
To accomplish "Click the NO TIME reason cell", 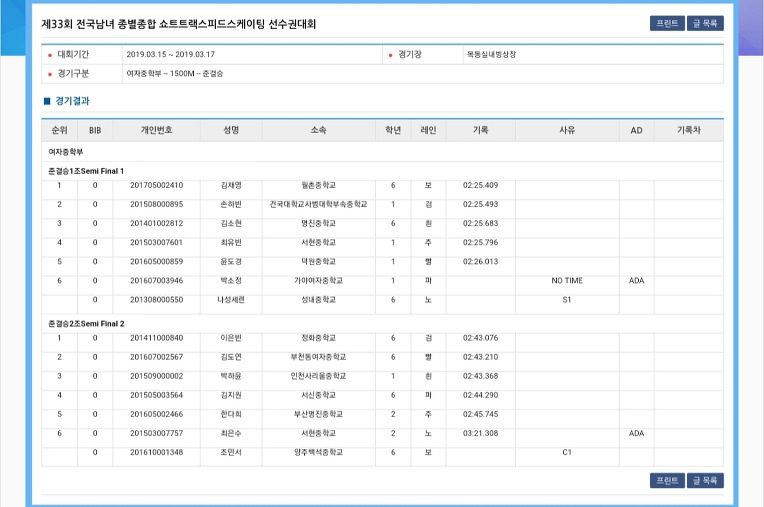I will coord(567,281).
